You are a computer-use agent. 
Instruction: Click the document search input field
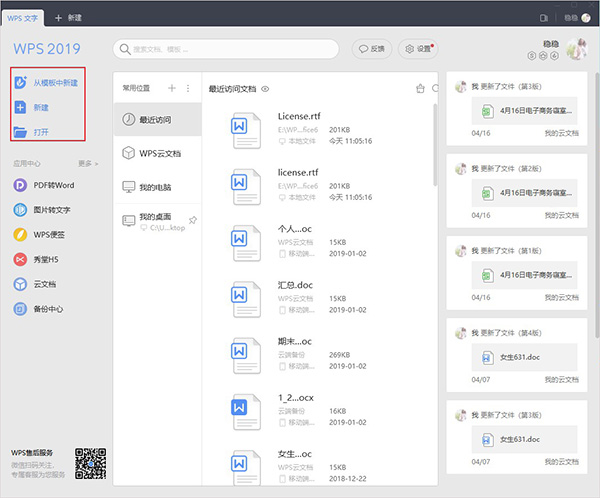(x=225, y=48)
